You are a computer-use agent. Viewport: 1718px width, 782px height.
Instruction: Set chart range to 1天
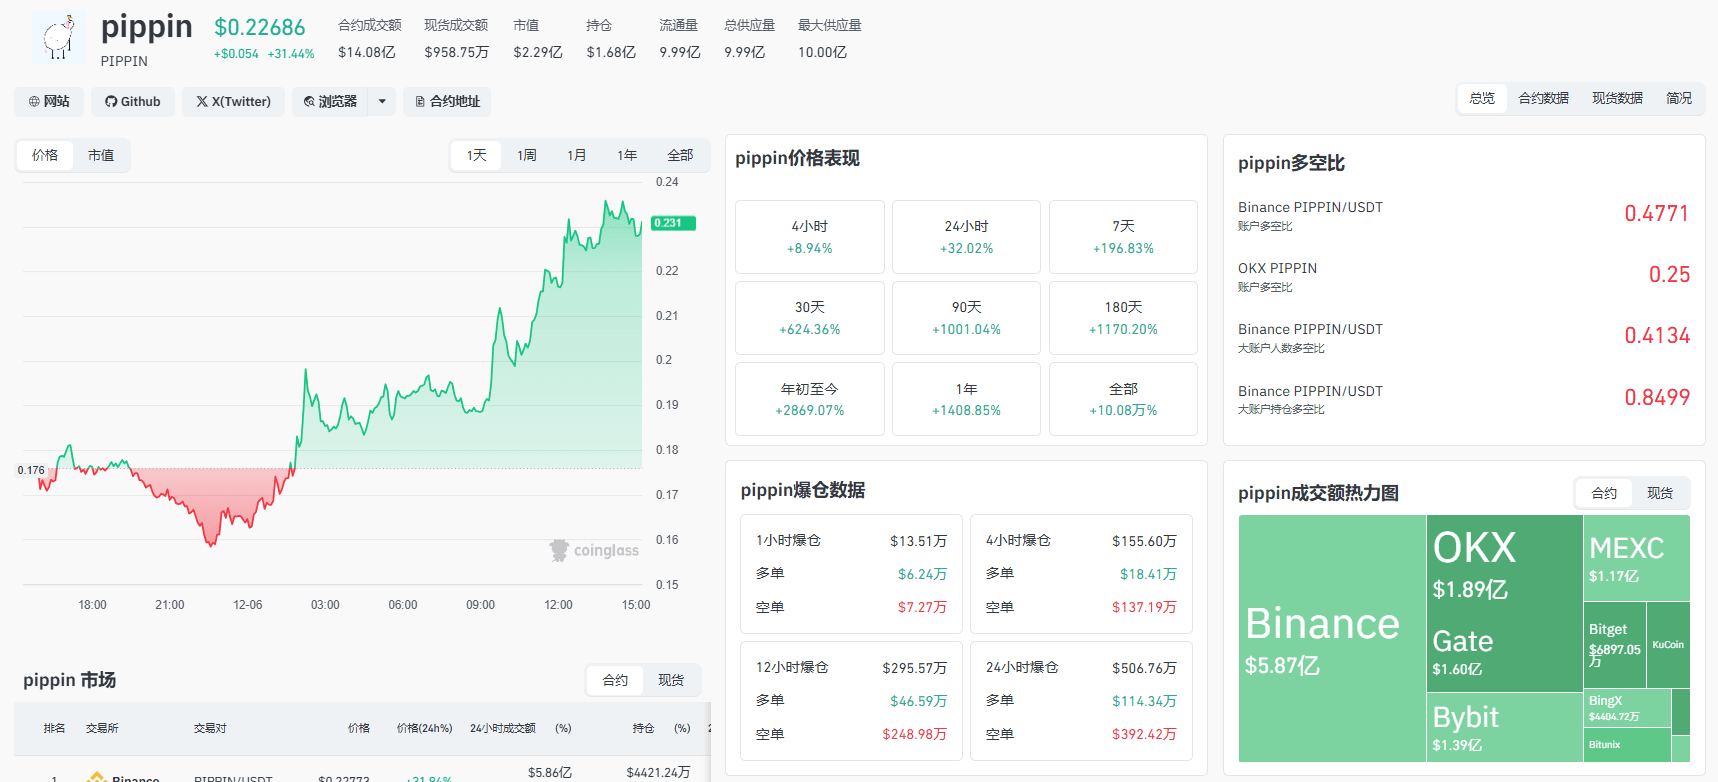click(477, 155)
